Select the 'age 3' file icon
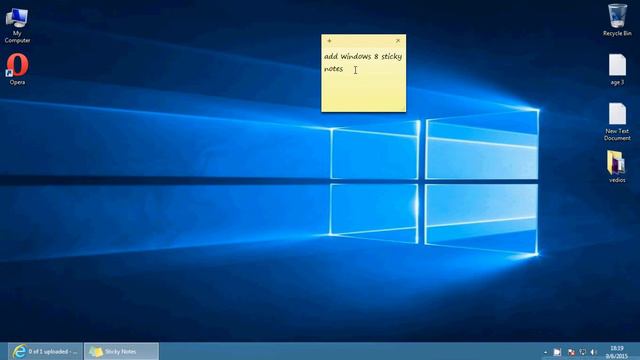640x360 pixels. pos(617,69)
